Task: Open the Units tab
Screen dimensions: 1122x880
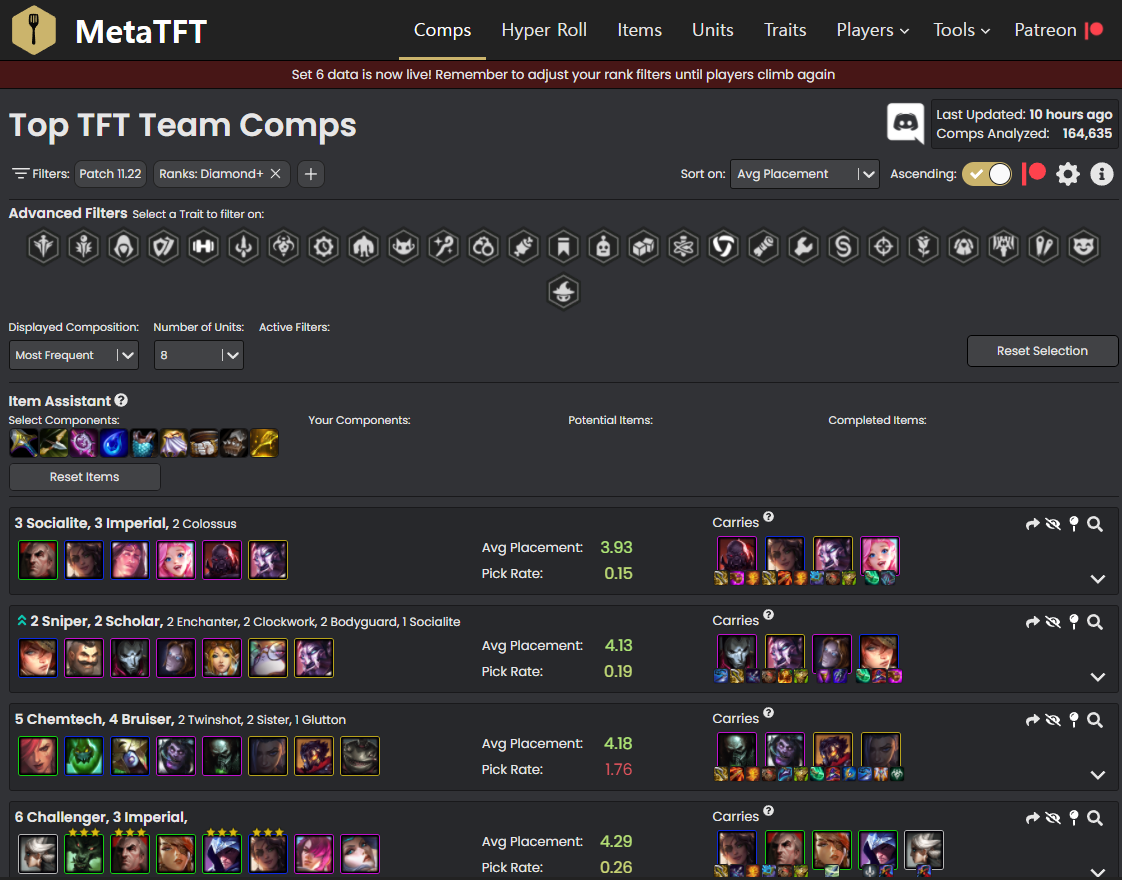Action: pyautogui.click(x=713, y=30)
